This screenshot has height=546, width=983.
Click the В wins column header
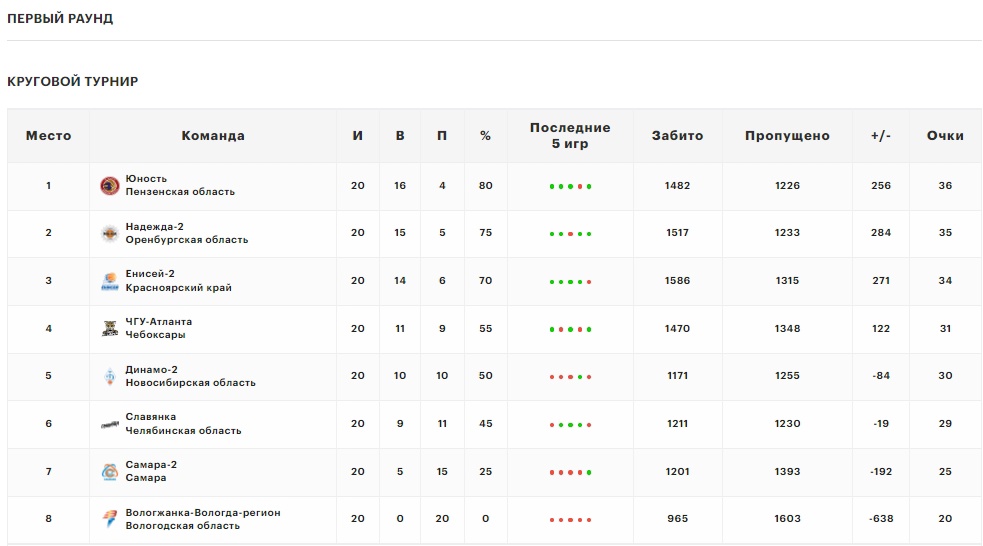tap(400, 136)
